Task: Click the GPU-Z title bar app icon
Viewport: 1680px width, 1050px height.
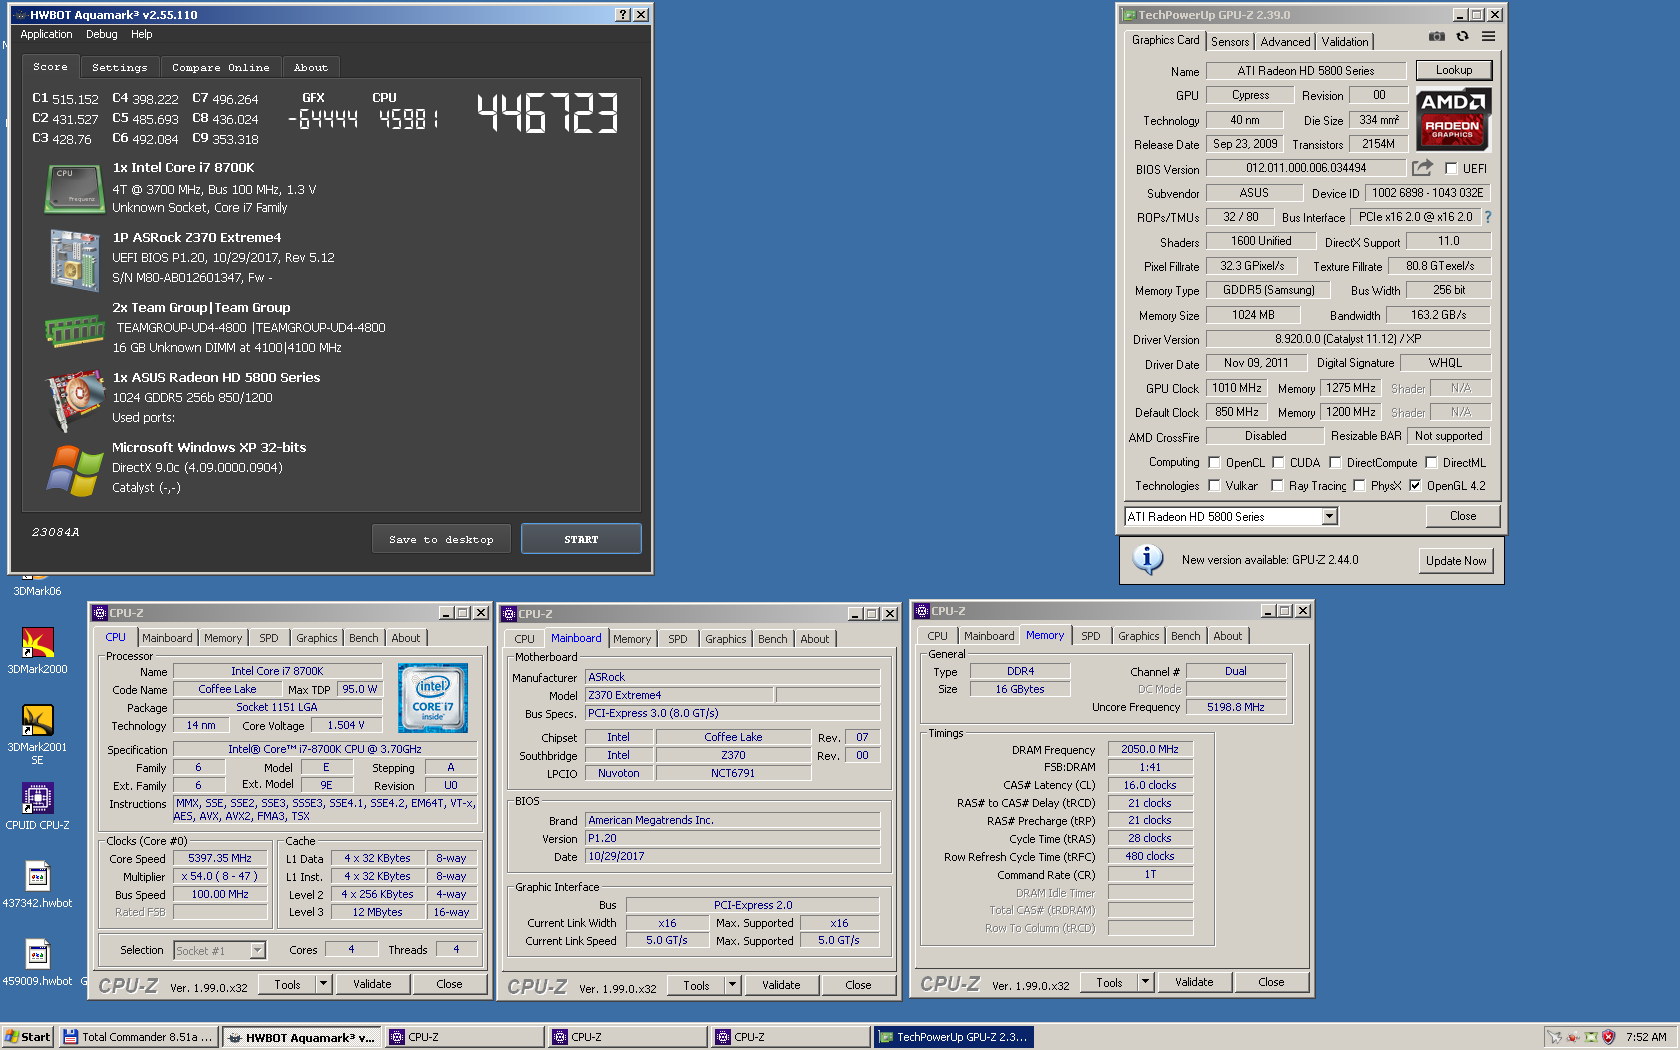Action: click(x=1128, y=15)
